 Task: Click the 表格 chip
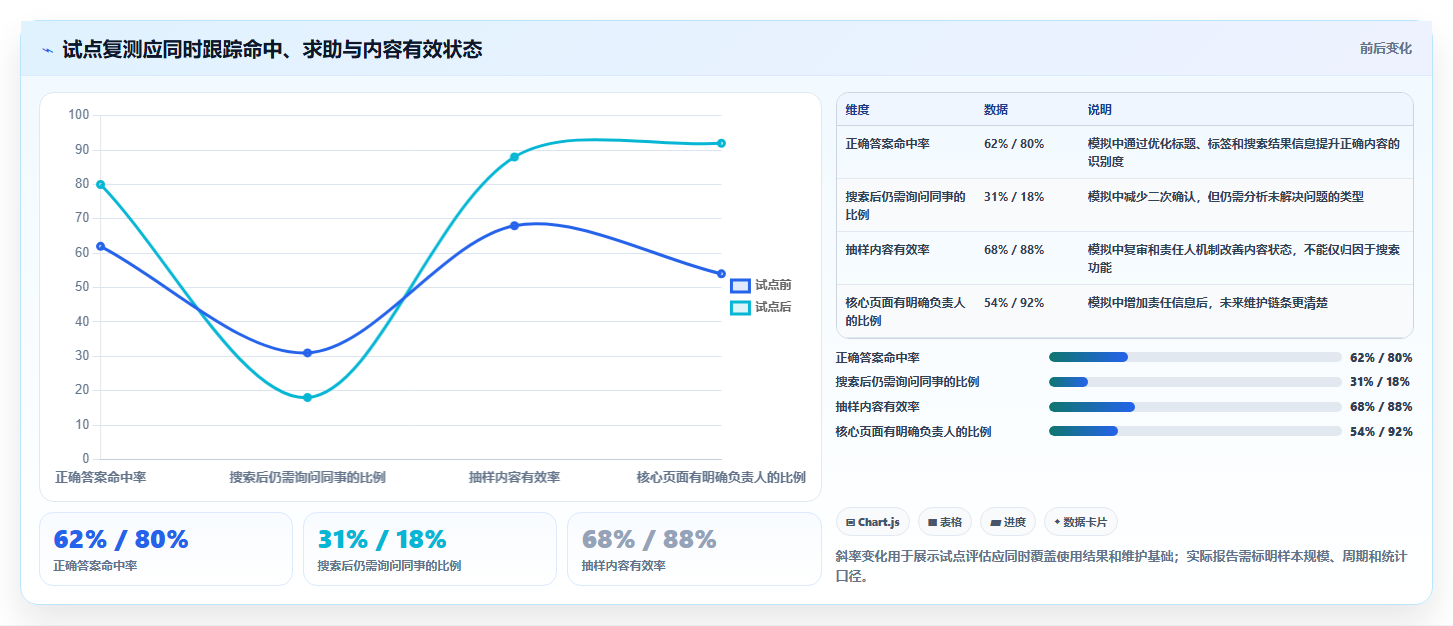(945, 522)
